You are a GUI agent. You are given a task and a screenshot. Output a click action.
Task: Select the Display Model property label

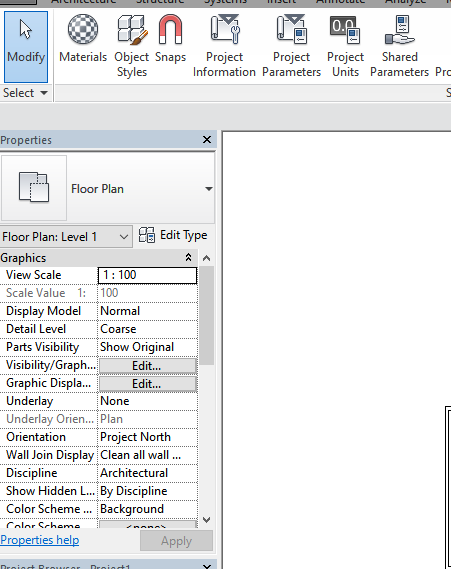(x=43, y=311)
